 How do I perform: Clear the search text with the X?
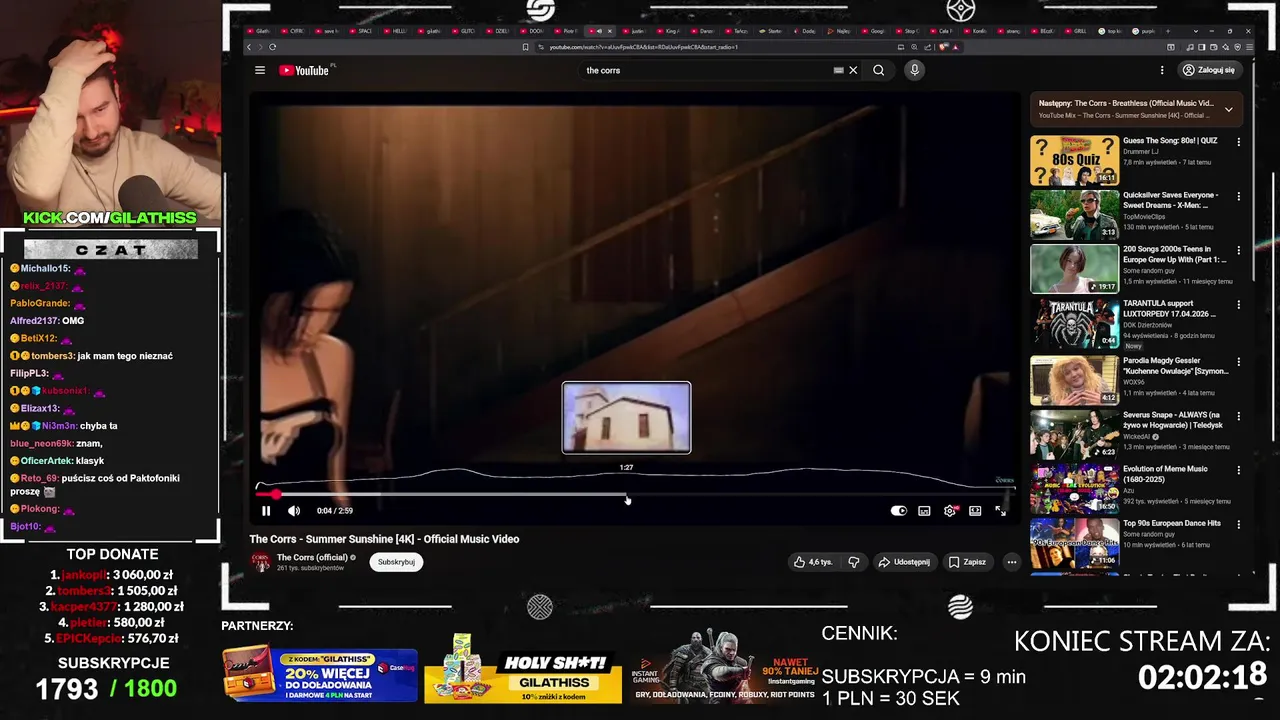[x=853, y=70]
